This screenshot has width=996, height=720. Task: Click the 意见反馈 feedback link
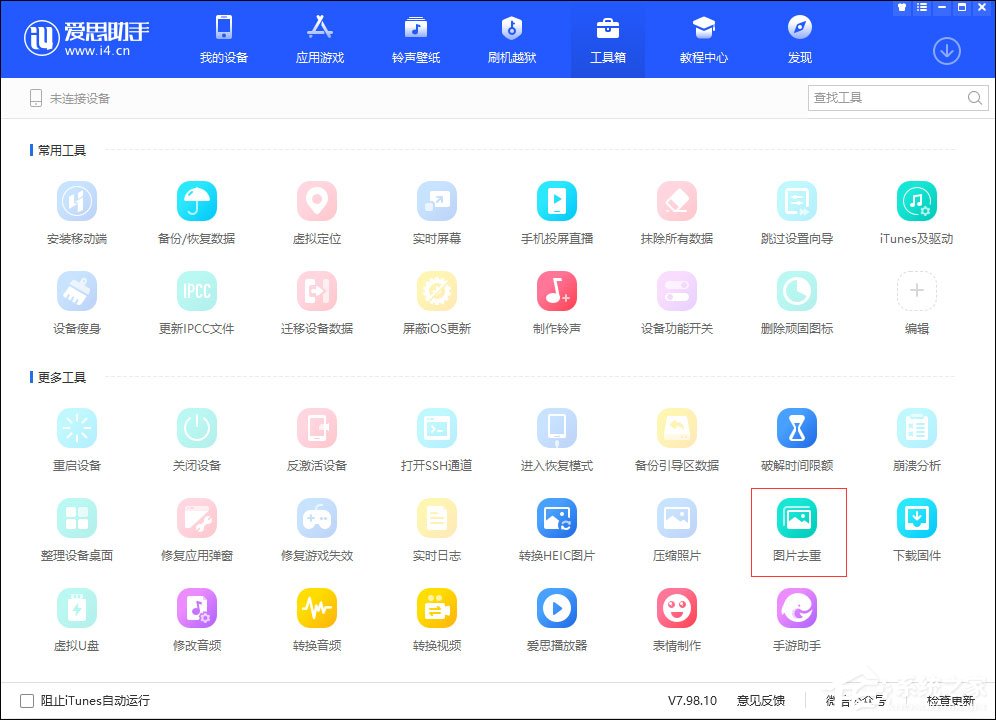click(763, 701)
